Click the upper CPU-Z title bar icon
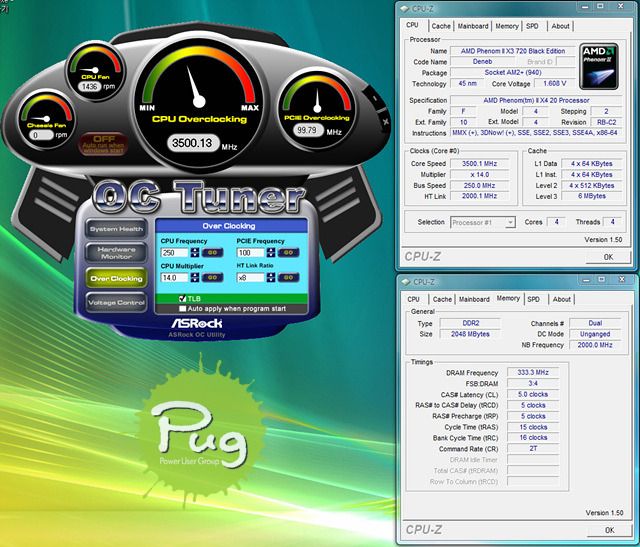This screenshot has width=640, height=547. 405,8
